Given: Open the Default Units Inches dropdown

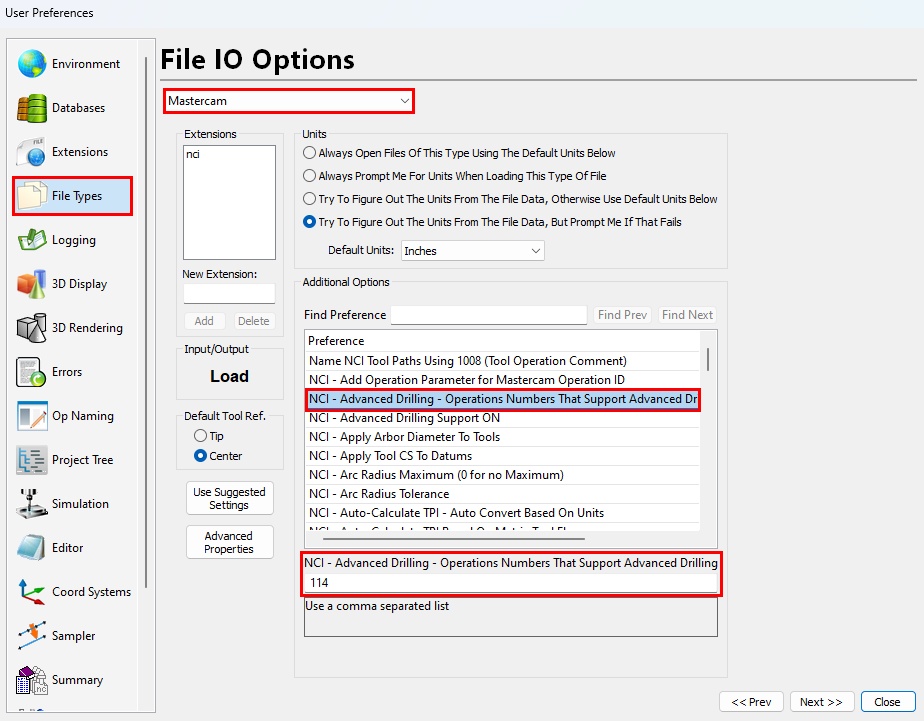Looking at the screenshot, I should click(473, 251).
